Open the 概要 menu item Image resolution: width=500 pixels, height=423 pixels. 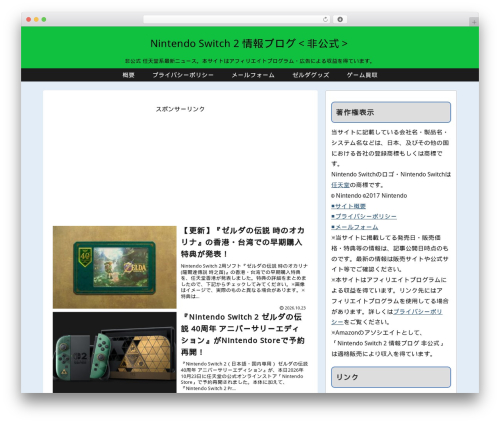point(128,75)
